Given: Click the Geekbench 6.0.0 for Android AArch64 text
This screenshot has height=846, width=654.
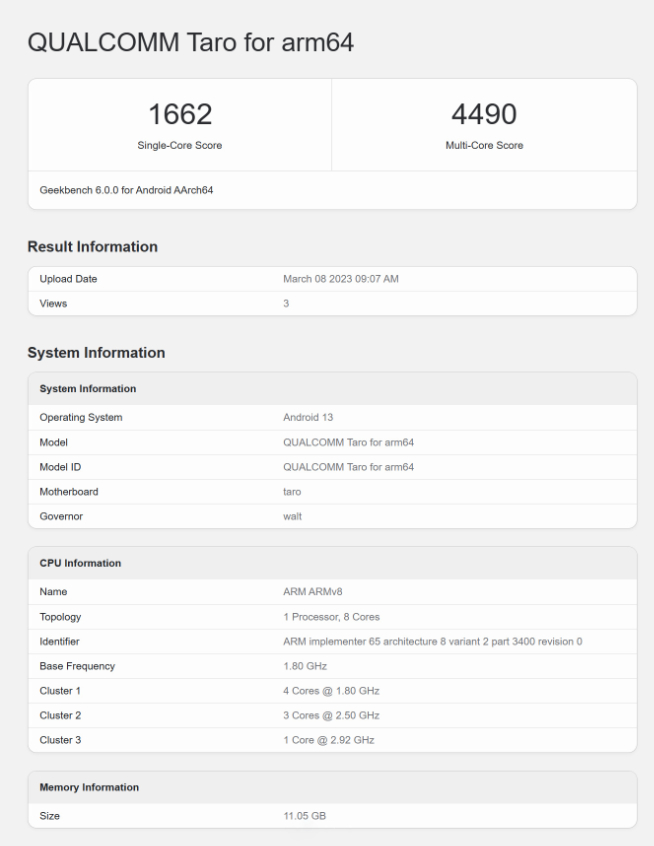Looking at the screenshot, I should point(120,191).
